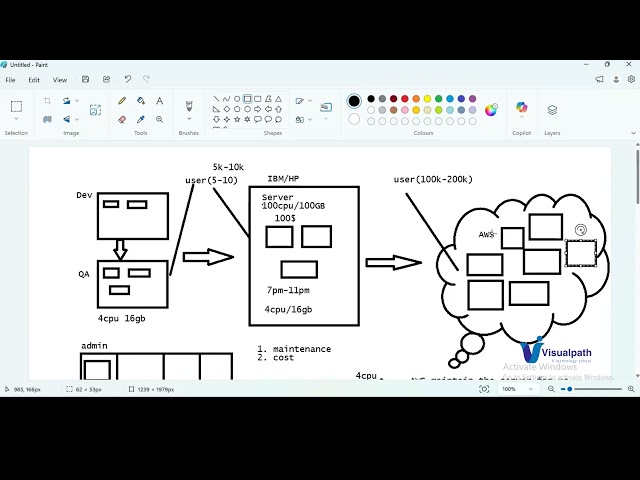Click the Flip image icon
The height and width of the screenshot is (480, 640).
pyautogui.click(x=67, y=119)
